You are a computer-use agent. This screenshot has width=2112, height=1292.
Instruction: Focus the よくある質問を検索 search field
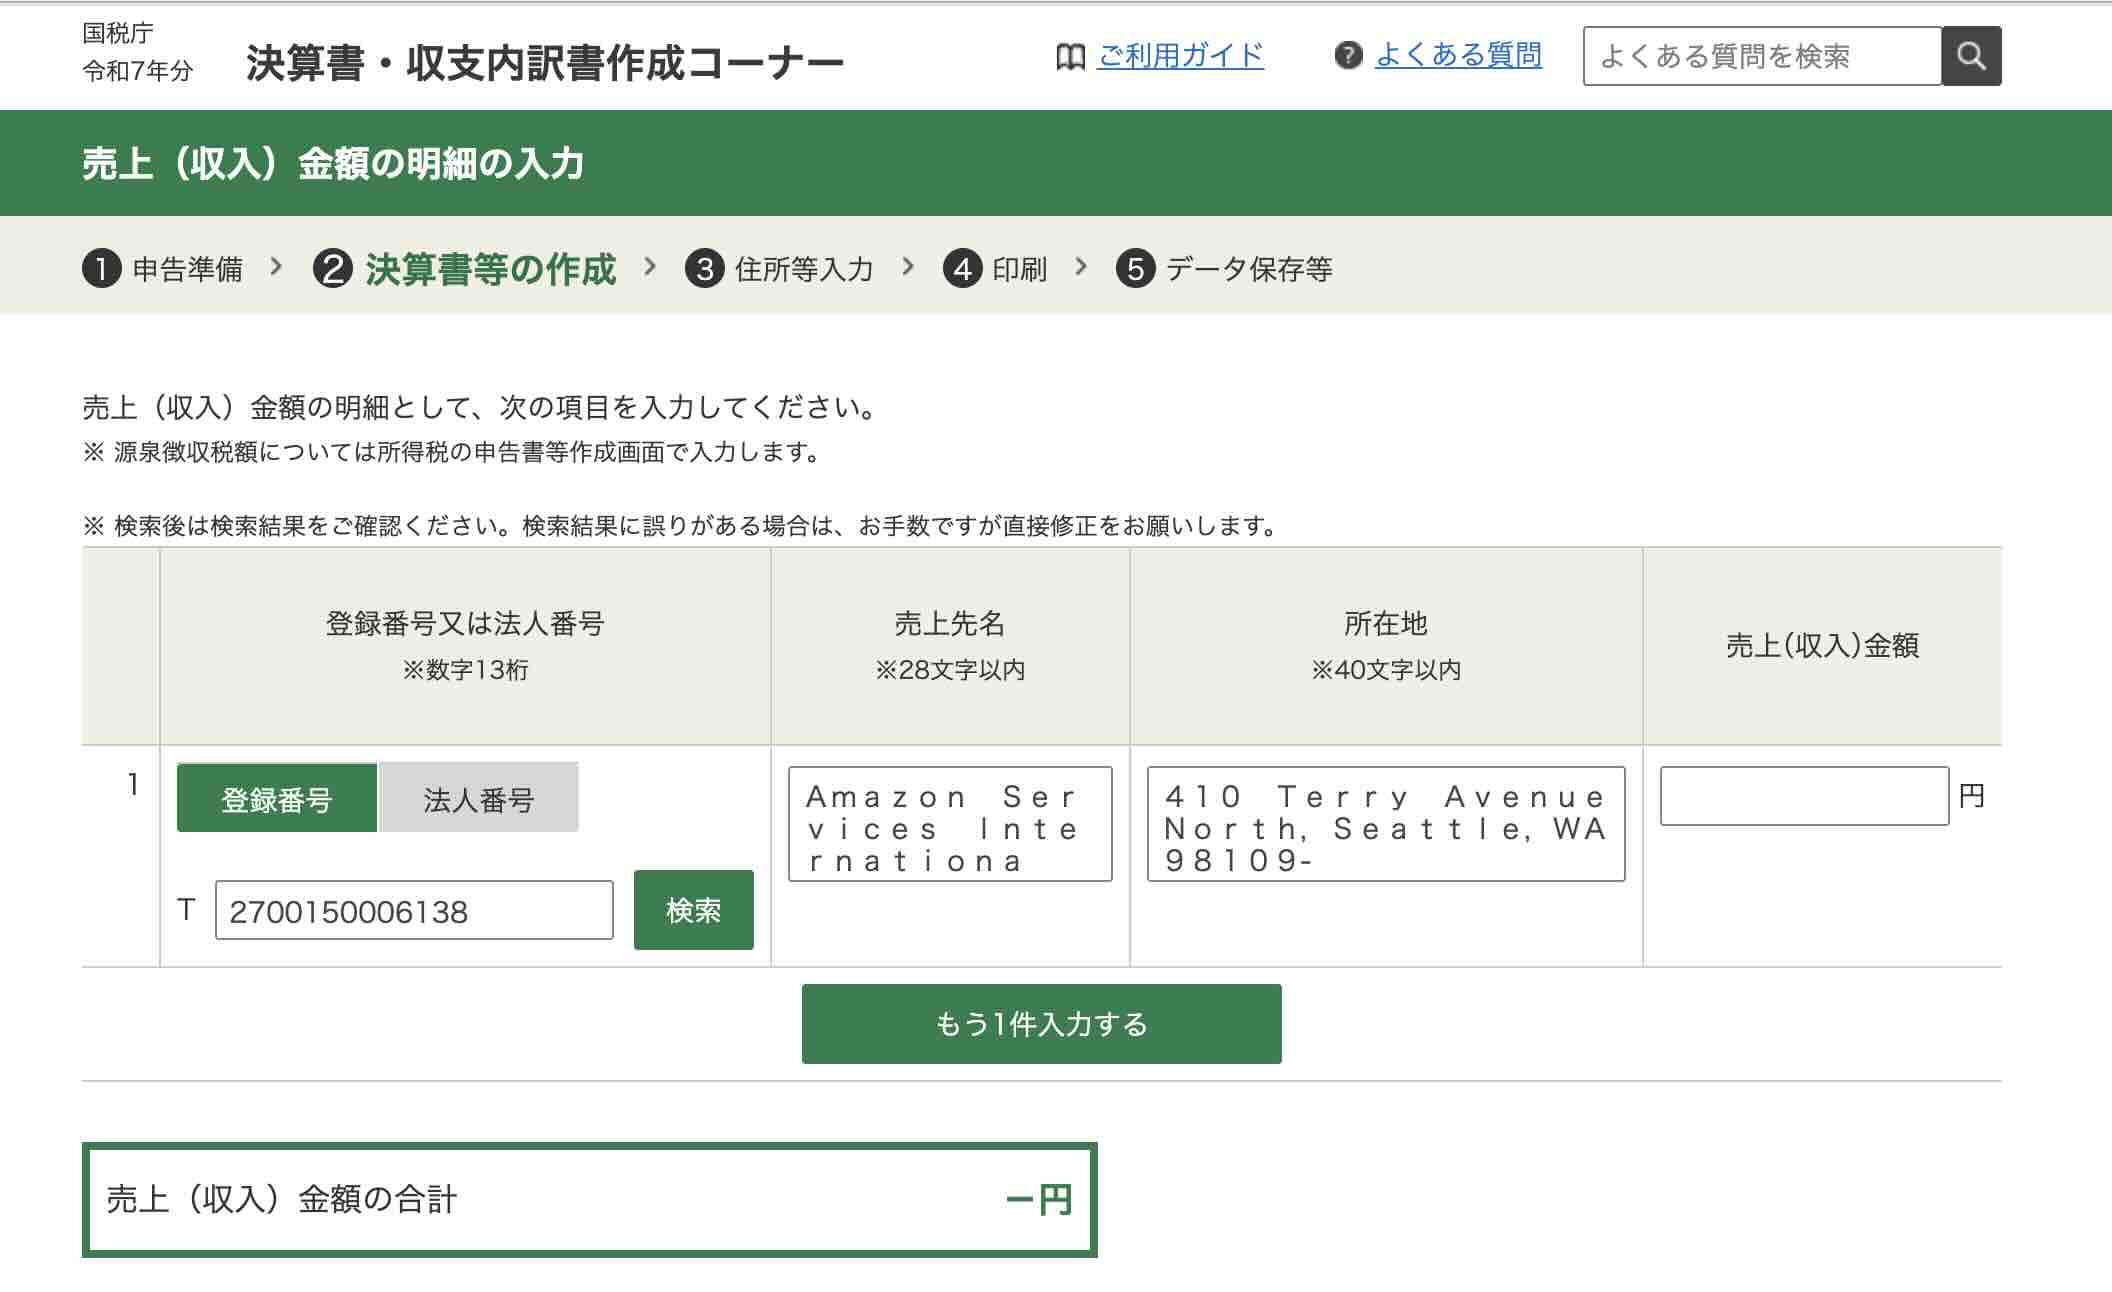(1762, 56)
